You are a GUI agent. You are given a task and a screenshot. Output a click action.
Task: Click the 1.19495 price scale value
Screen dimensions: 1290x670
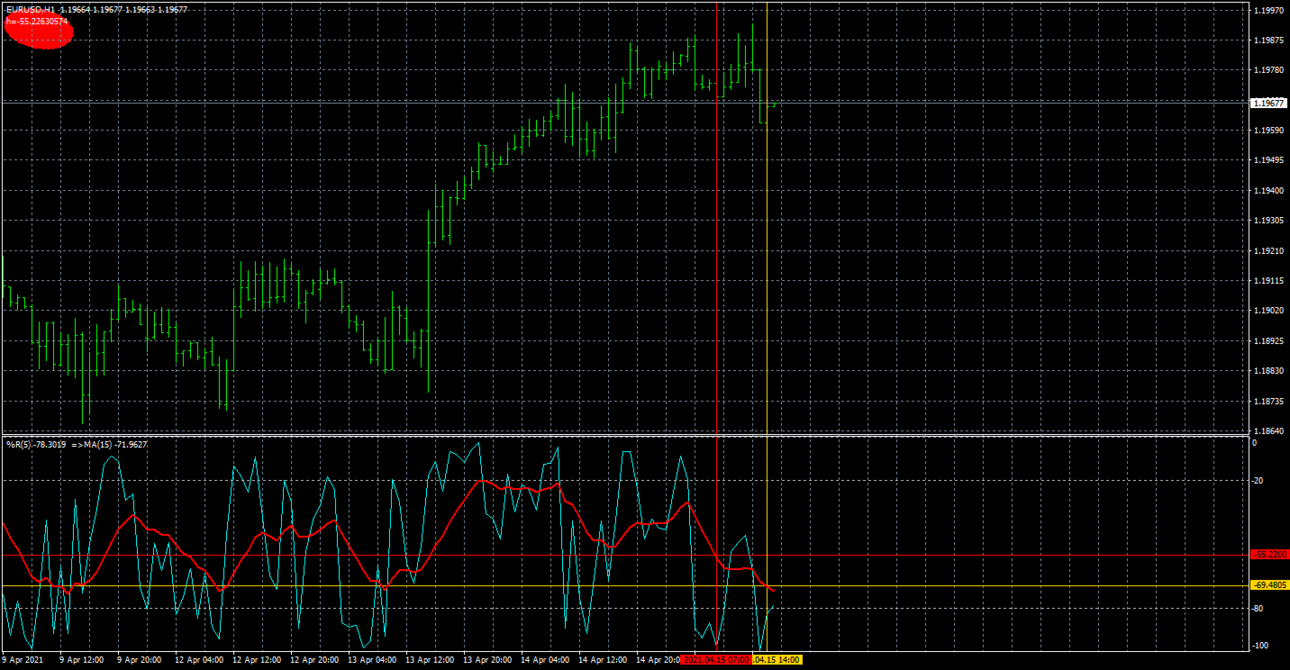coord(1268,160)
